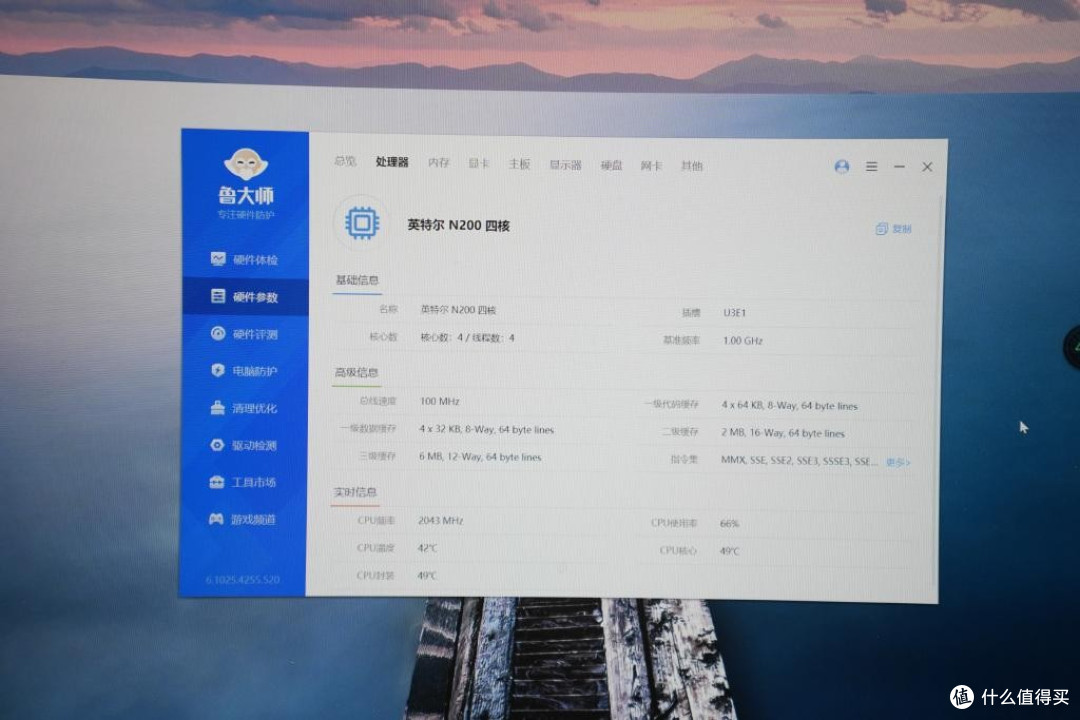This screenshot has height=720, width=1080.
Task: Open 硬件评测 benchmark section
Action: point(245,334)
